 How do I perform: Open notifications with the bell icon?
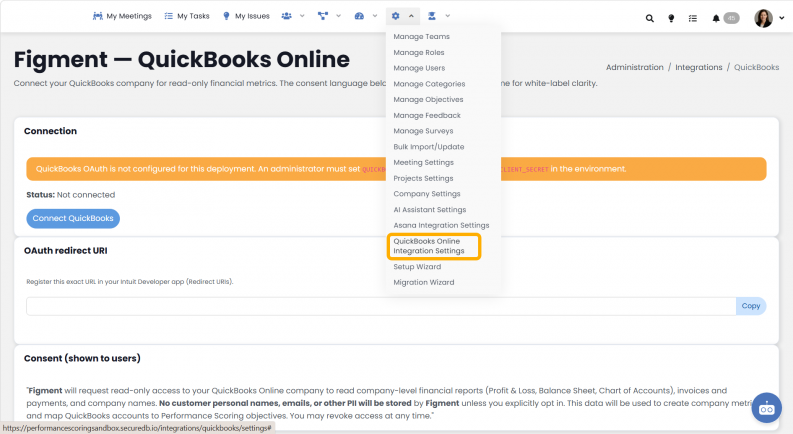716,19
